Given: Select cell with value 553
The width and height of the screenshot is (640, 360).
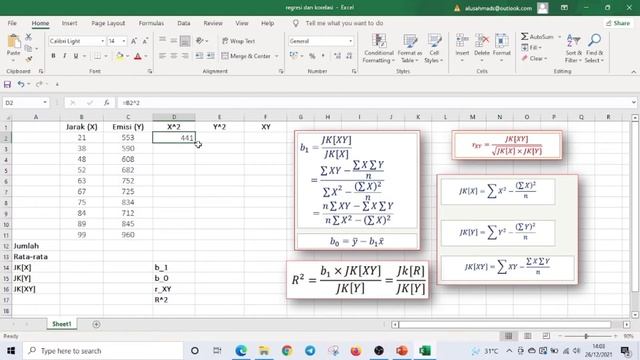Looking at the screenshot, I should pyautogui.click(x=128, y=138).
